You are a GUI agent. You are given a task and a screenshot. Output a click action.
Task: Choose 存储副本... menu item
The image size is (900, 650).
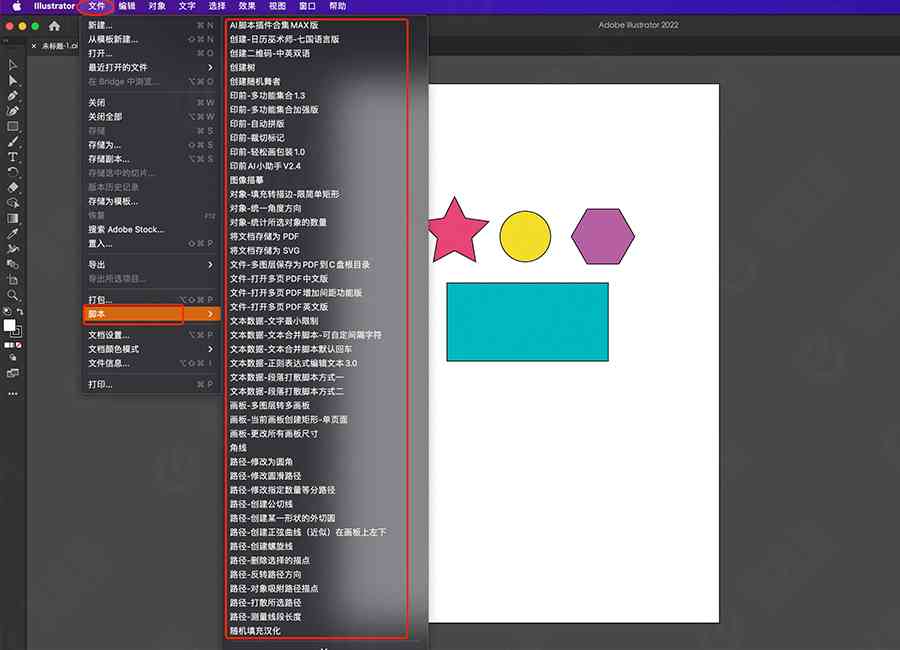tap(151, 159)
